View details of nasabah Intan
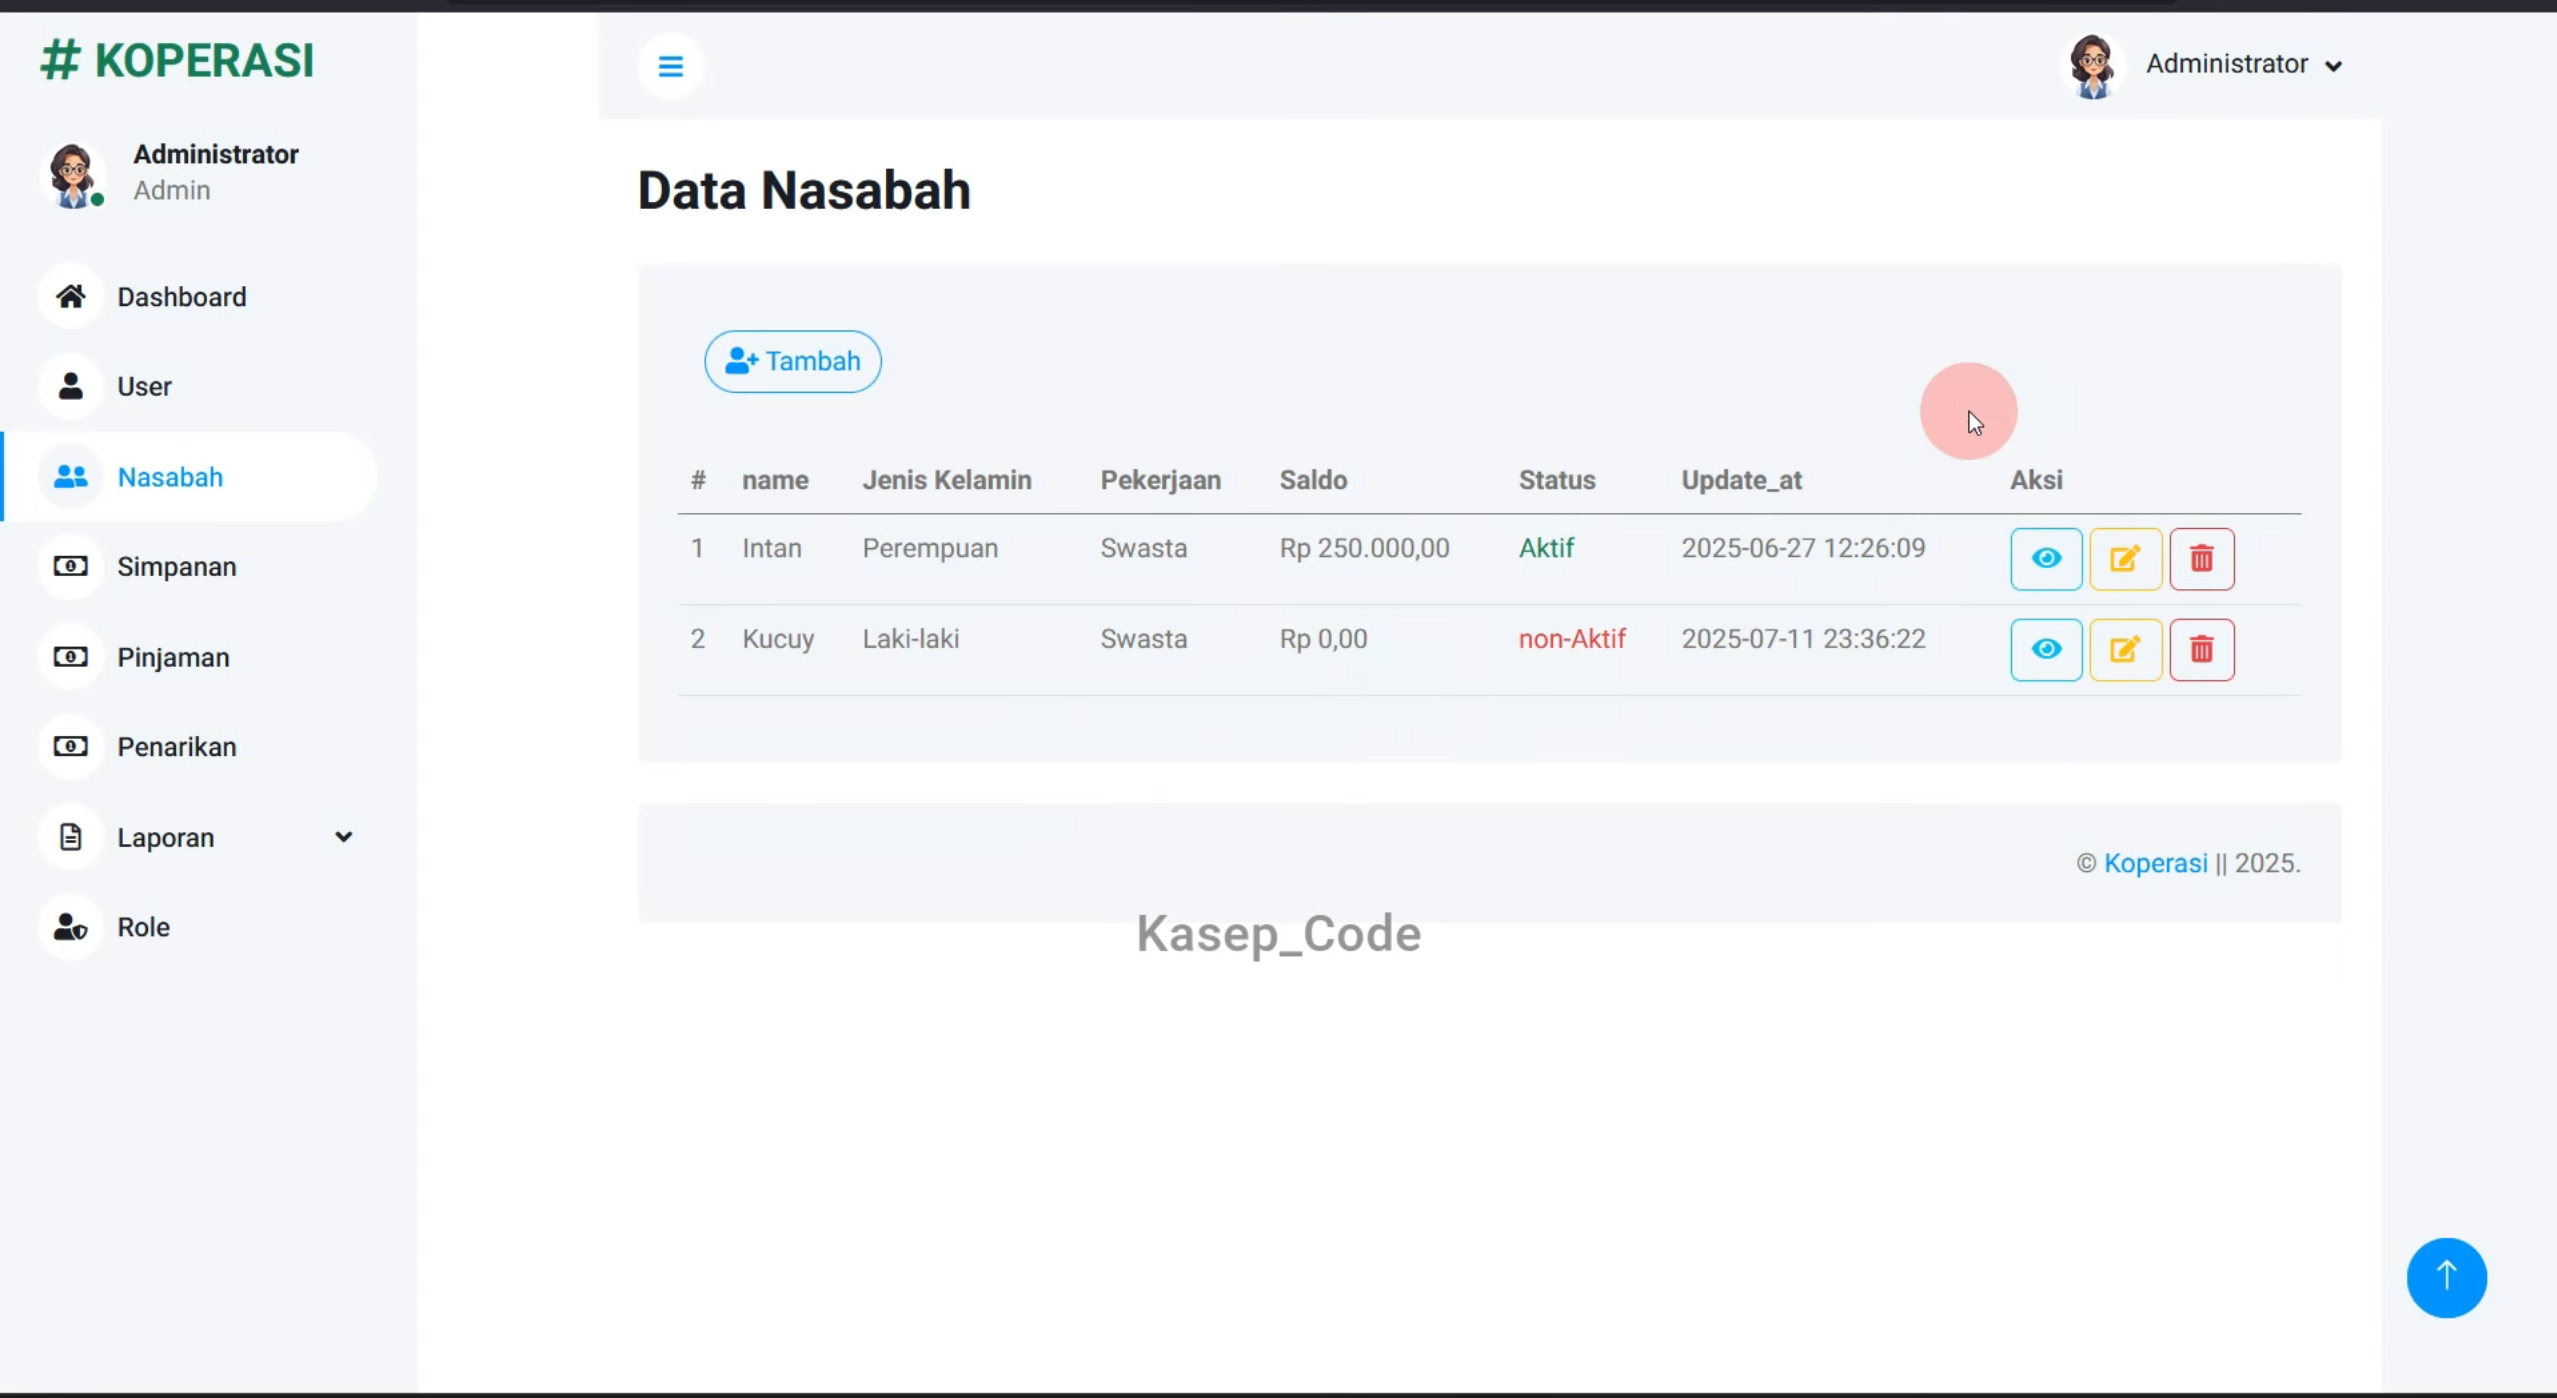Image resolution: width=2557 pixels, height=1398 pixels. coord(2046,559)
